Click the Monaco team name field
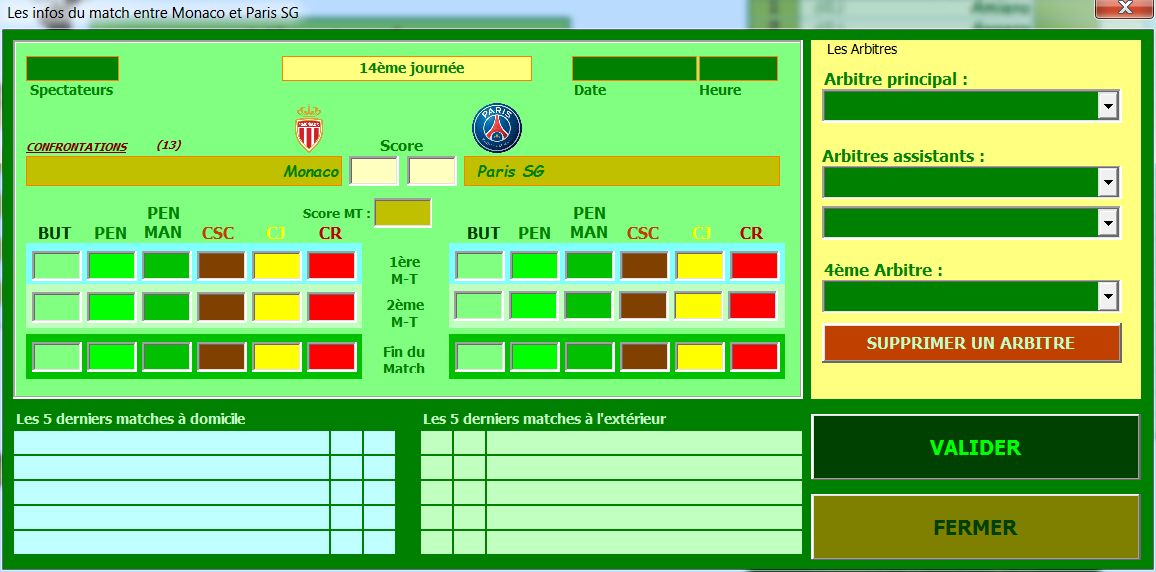The height and width of the screenshot is (572, 1156). (184, 171)
